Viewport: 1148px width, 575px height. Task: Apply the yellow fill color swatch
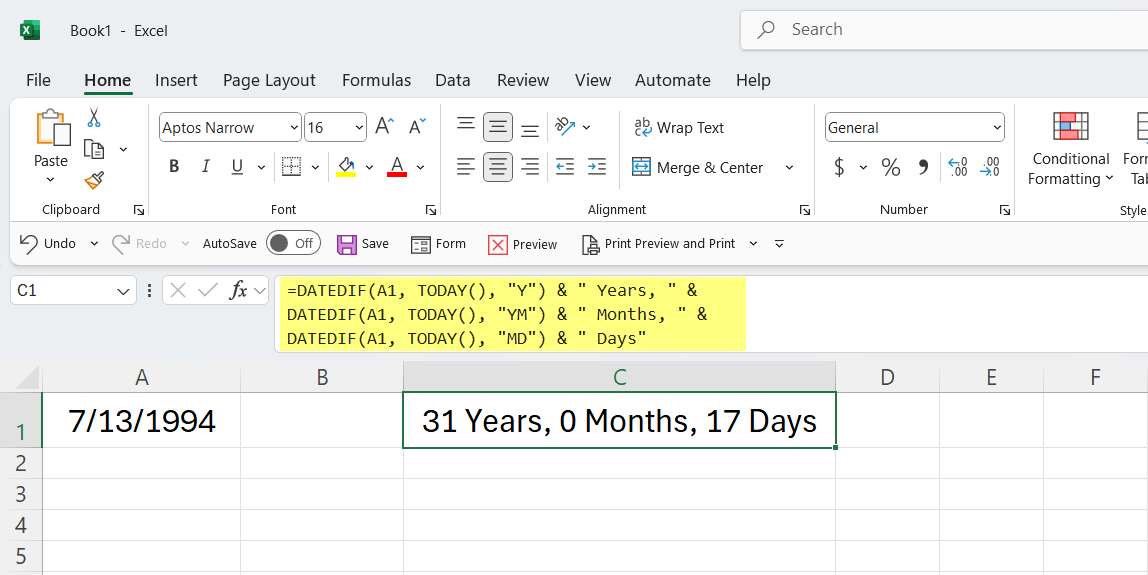[346, 167]
